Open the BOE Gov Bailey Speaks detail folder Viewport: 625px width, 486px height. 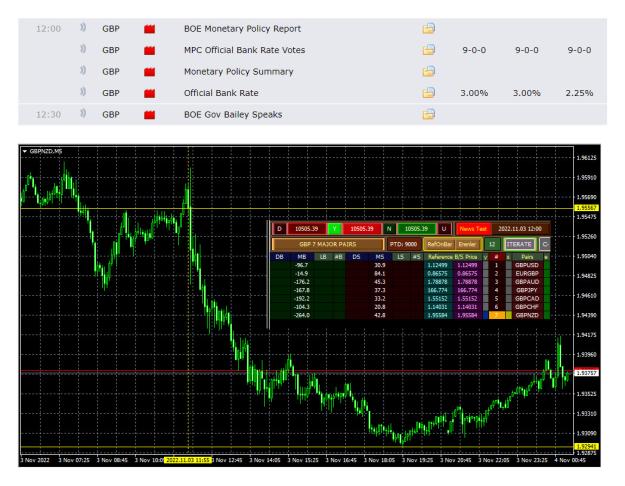coord(428,114)
